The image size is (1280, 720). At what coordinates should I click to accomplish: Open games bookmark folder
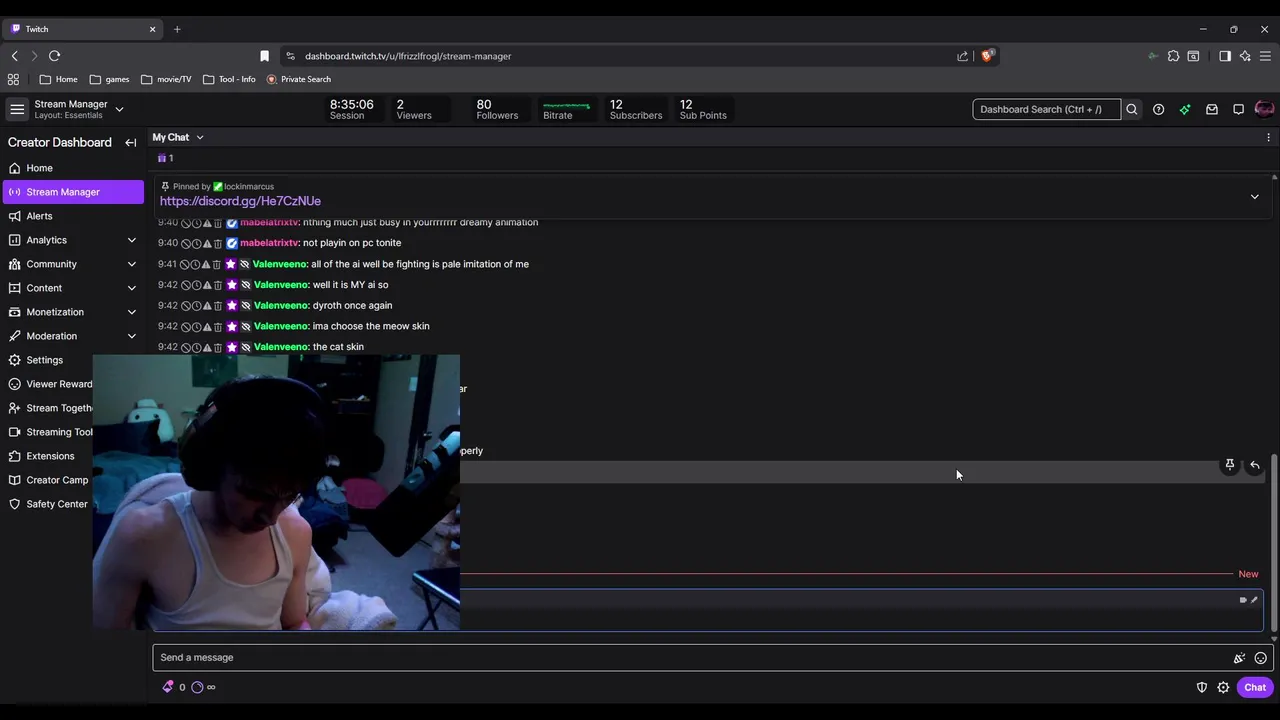tap(109, 79)
